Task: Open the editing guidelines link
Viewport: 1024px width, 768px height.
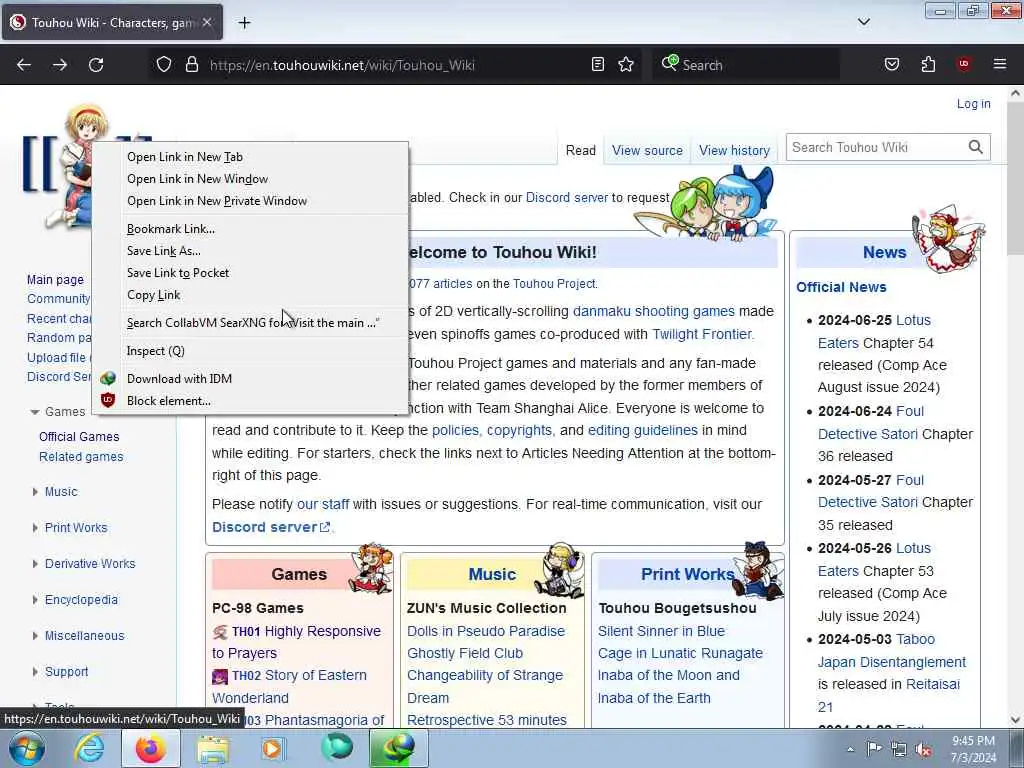Action: (x=643, y=430)
